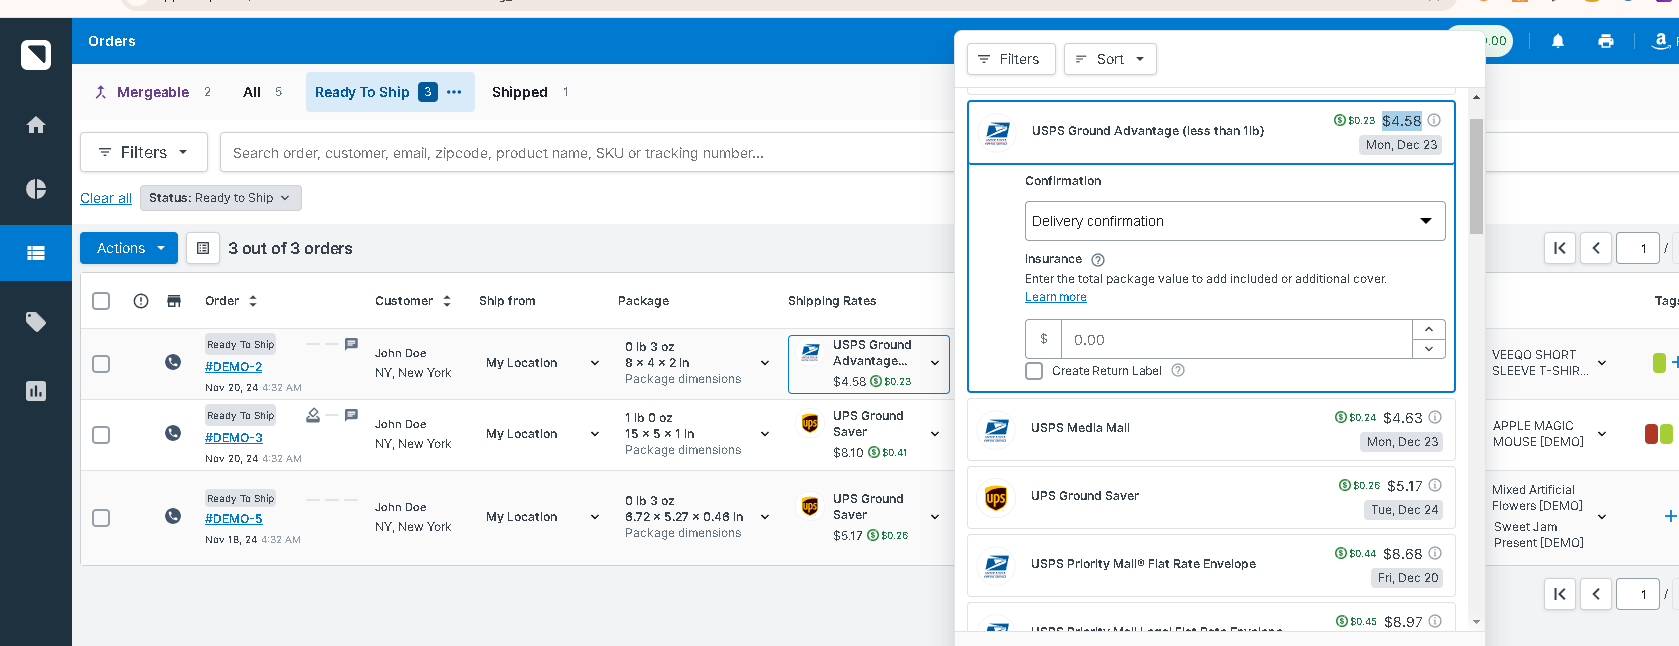Screen dimensions: 1679x646
Task: Click the phone channel icon for #DEMO-2
Action: click(x=173, y=362)
